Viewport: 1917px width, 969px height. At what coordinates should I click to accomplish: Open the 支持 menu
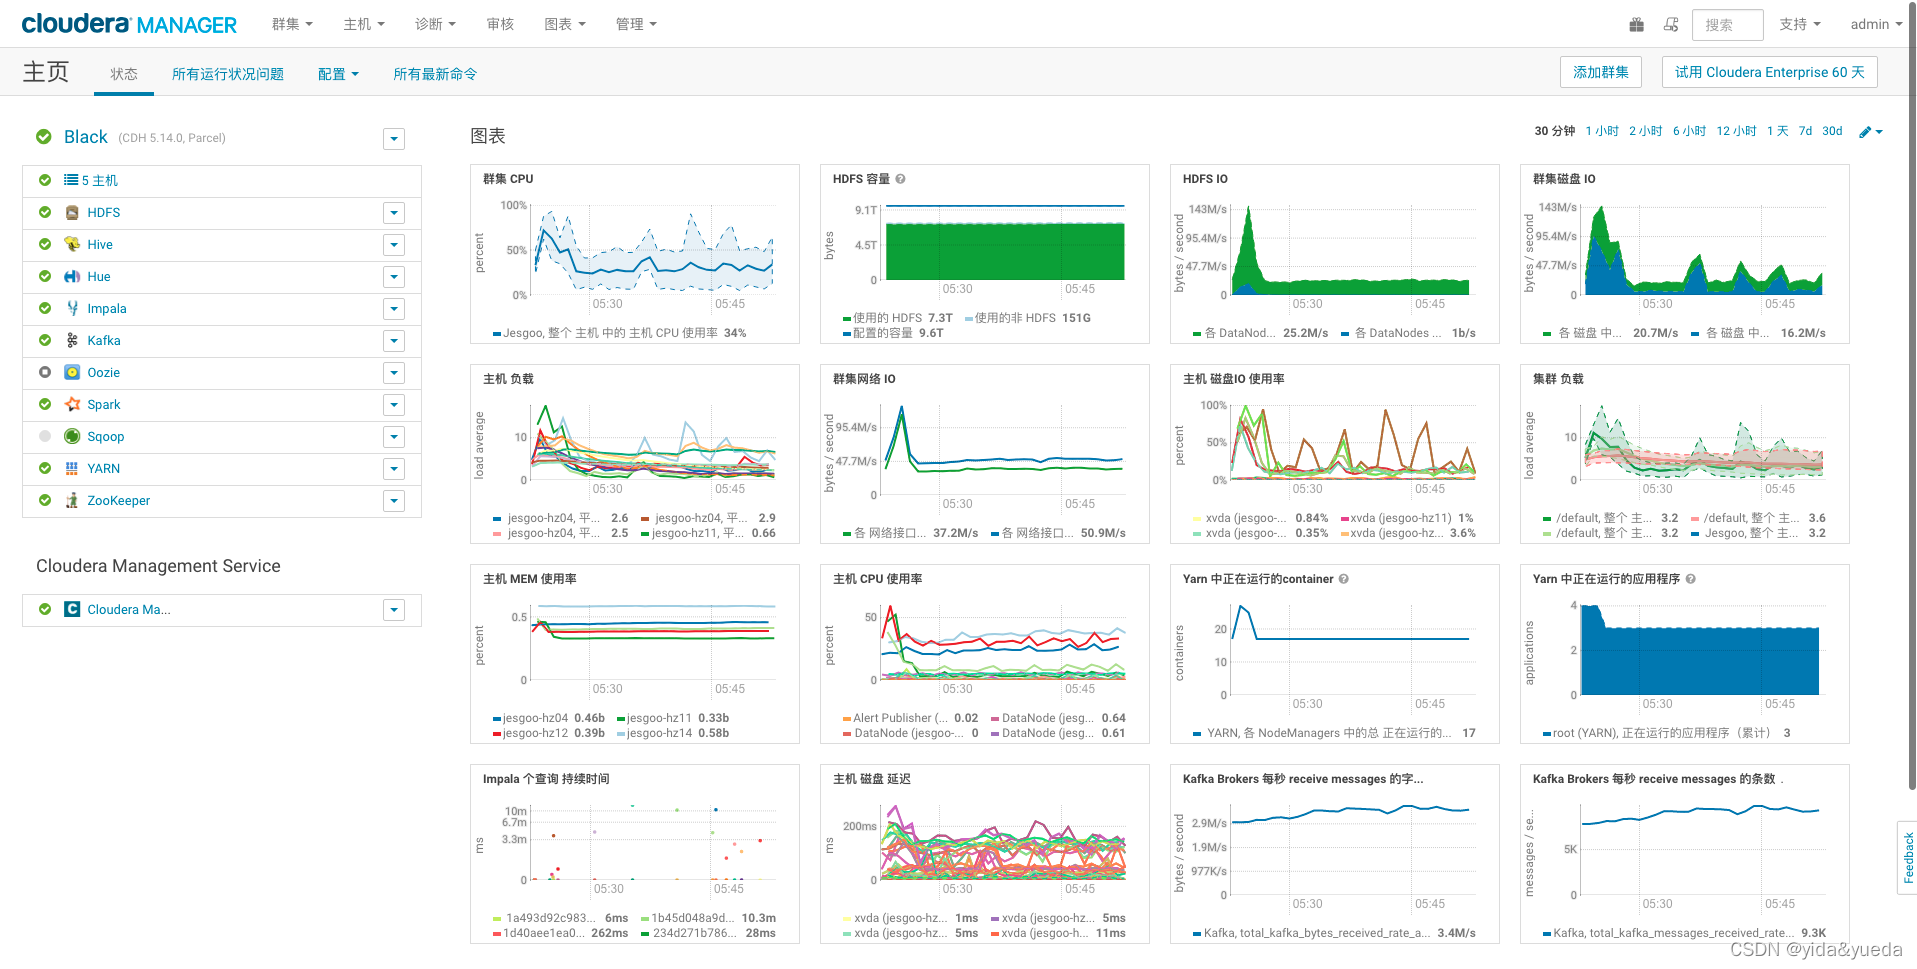pos(1800,24)
